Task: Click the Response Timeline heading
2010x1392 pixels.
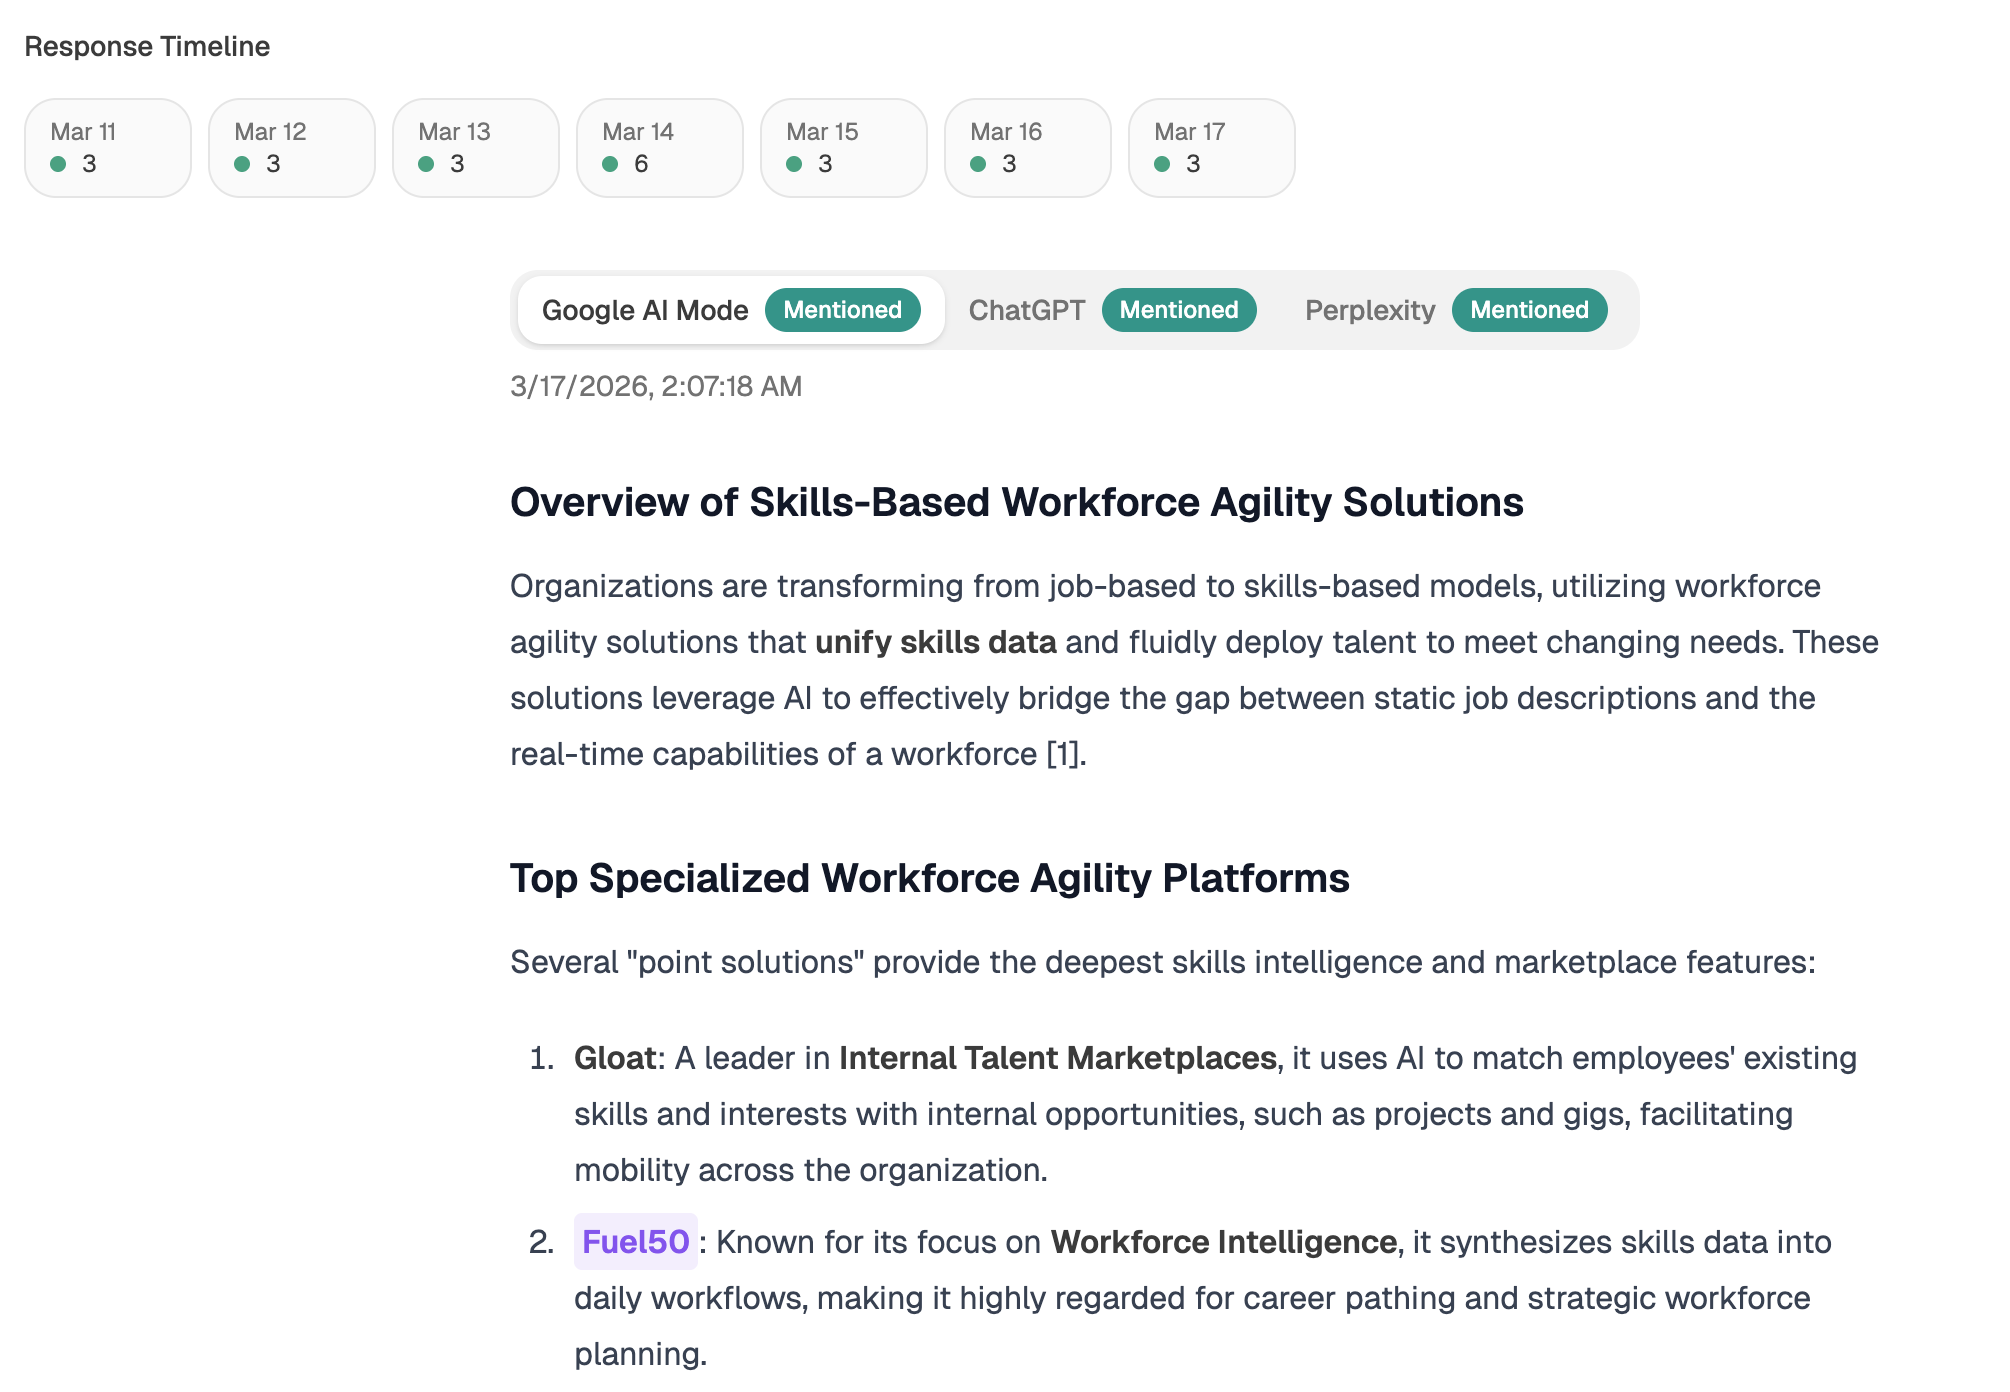Action: pos(147,47)
